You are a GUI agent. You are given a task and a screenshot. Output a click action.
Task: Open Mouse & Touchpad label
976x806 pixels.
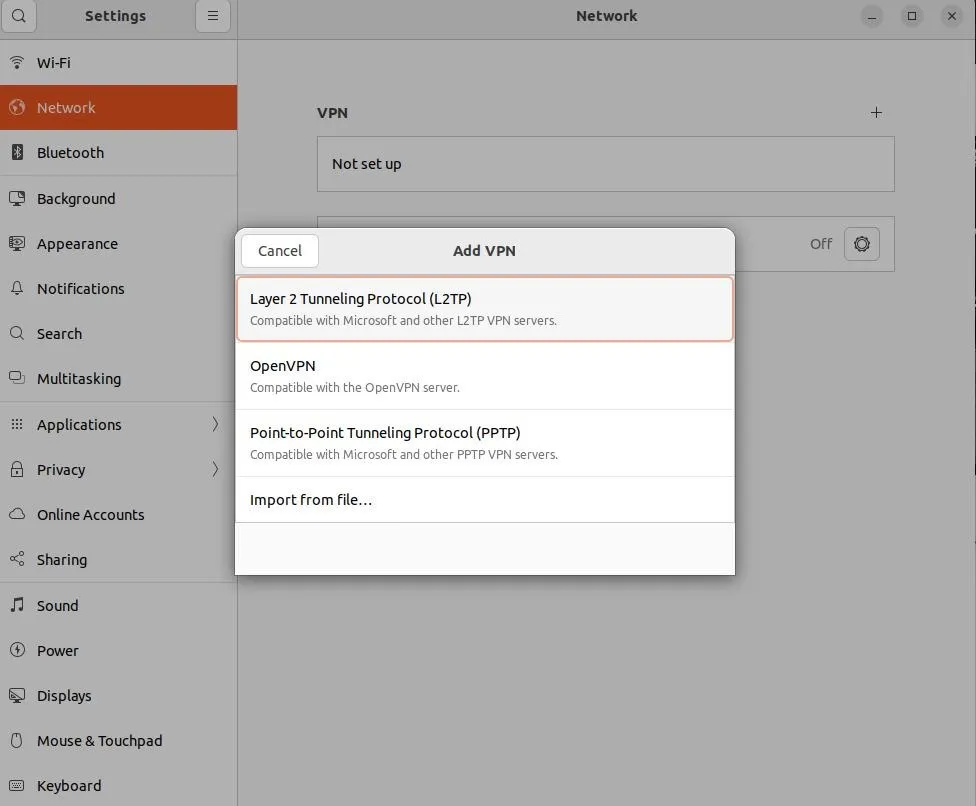click(x=100, y=741)
